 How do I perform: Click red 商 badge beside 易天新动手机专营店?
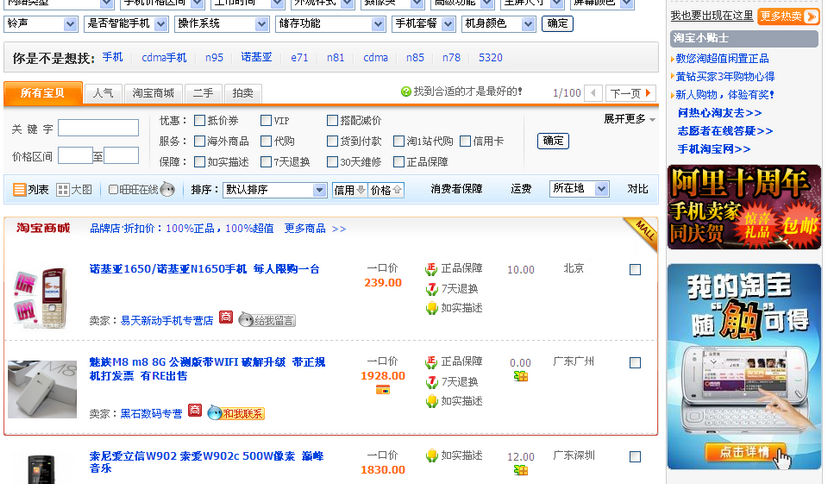[225, 318]
